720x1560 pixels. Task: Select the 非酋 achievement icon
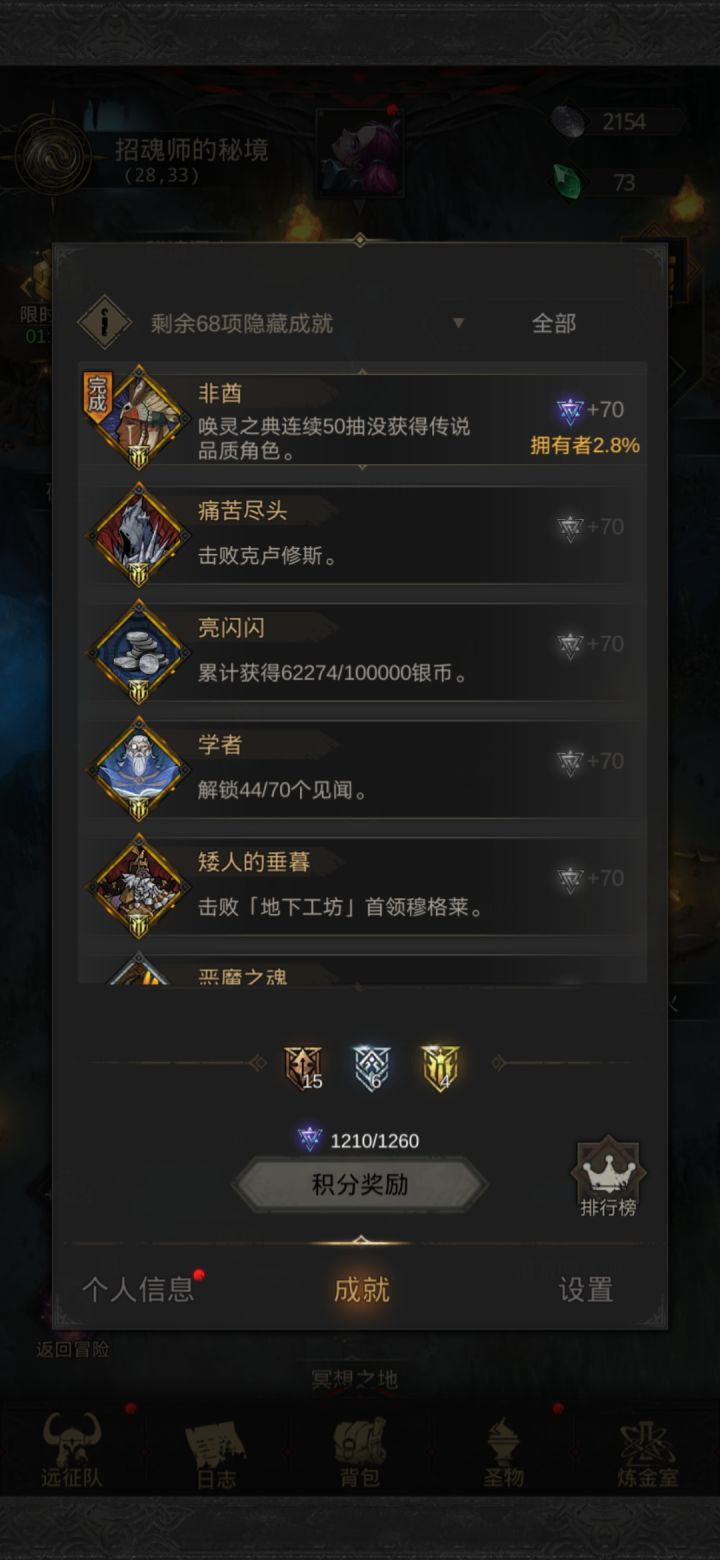[138, 417]
